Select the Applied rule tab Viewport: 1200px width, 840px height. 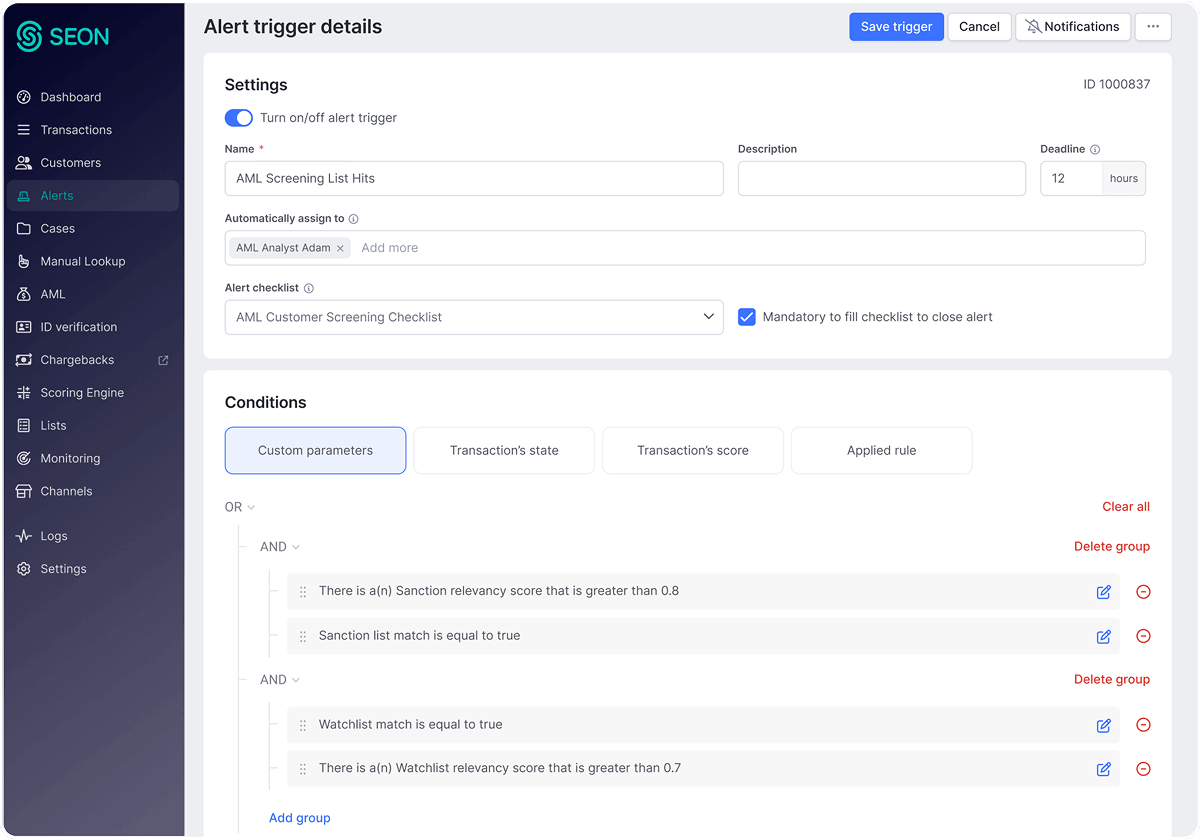coord(881,450)
